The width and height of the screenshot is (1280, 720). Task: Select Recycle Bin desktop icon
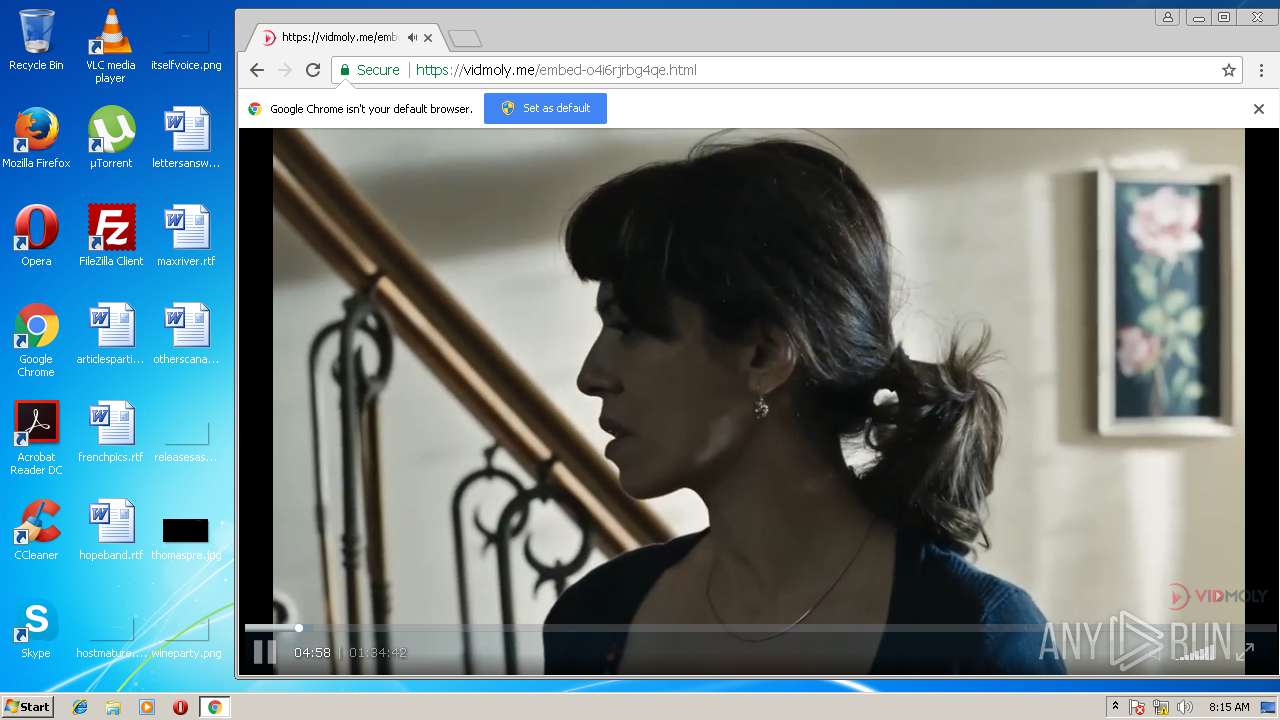pyautogui.click(x=36, y=40)
